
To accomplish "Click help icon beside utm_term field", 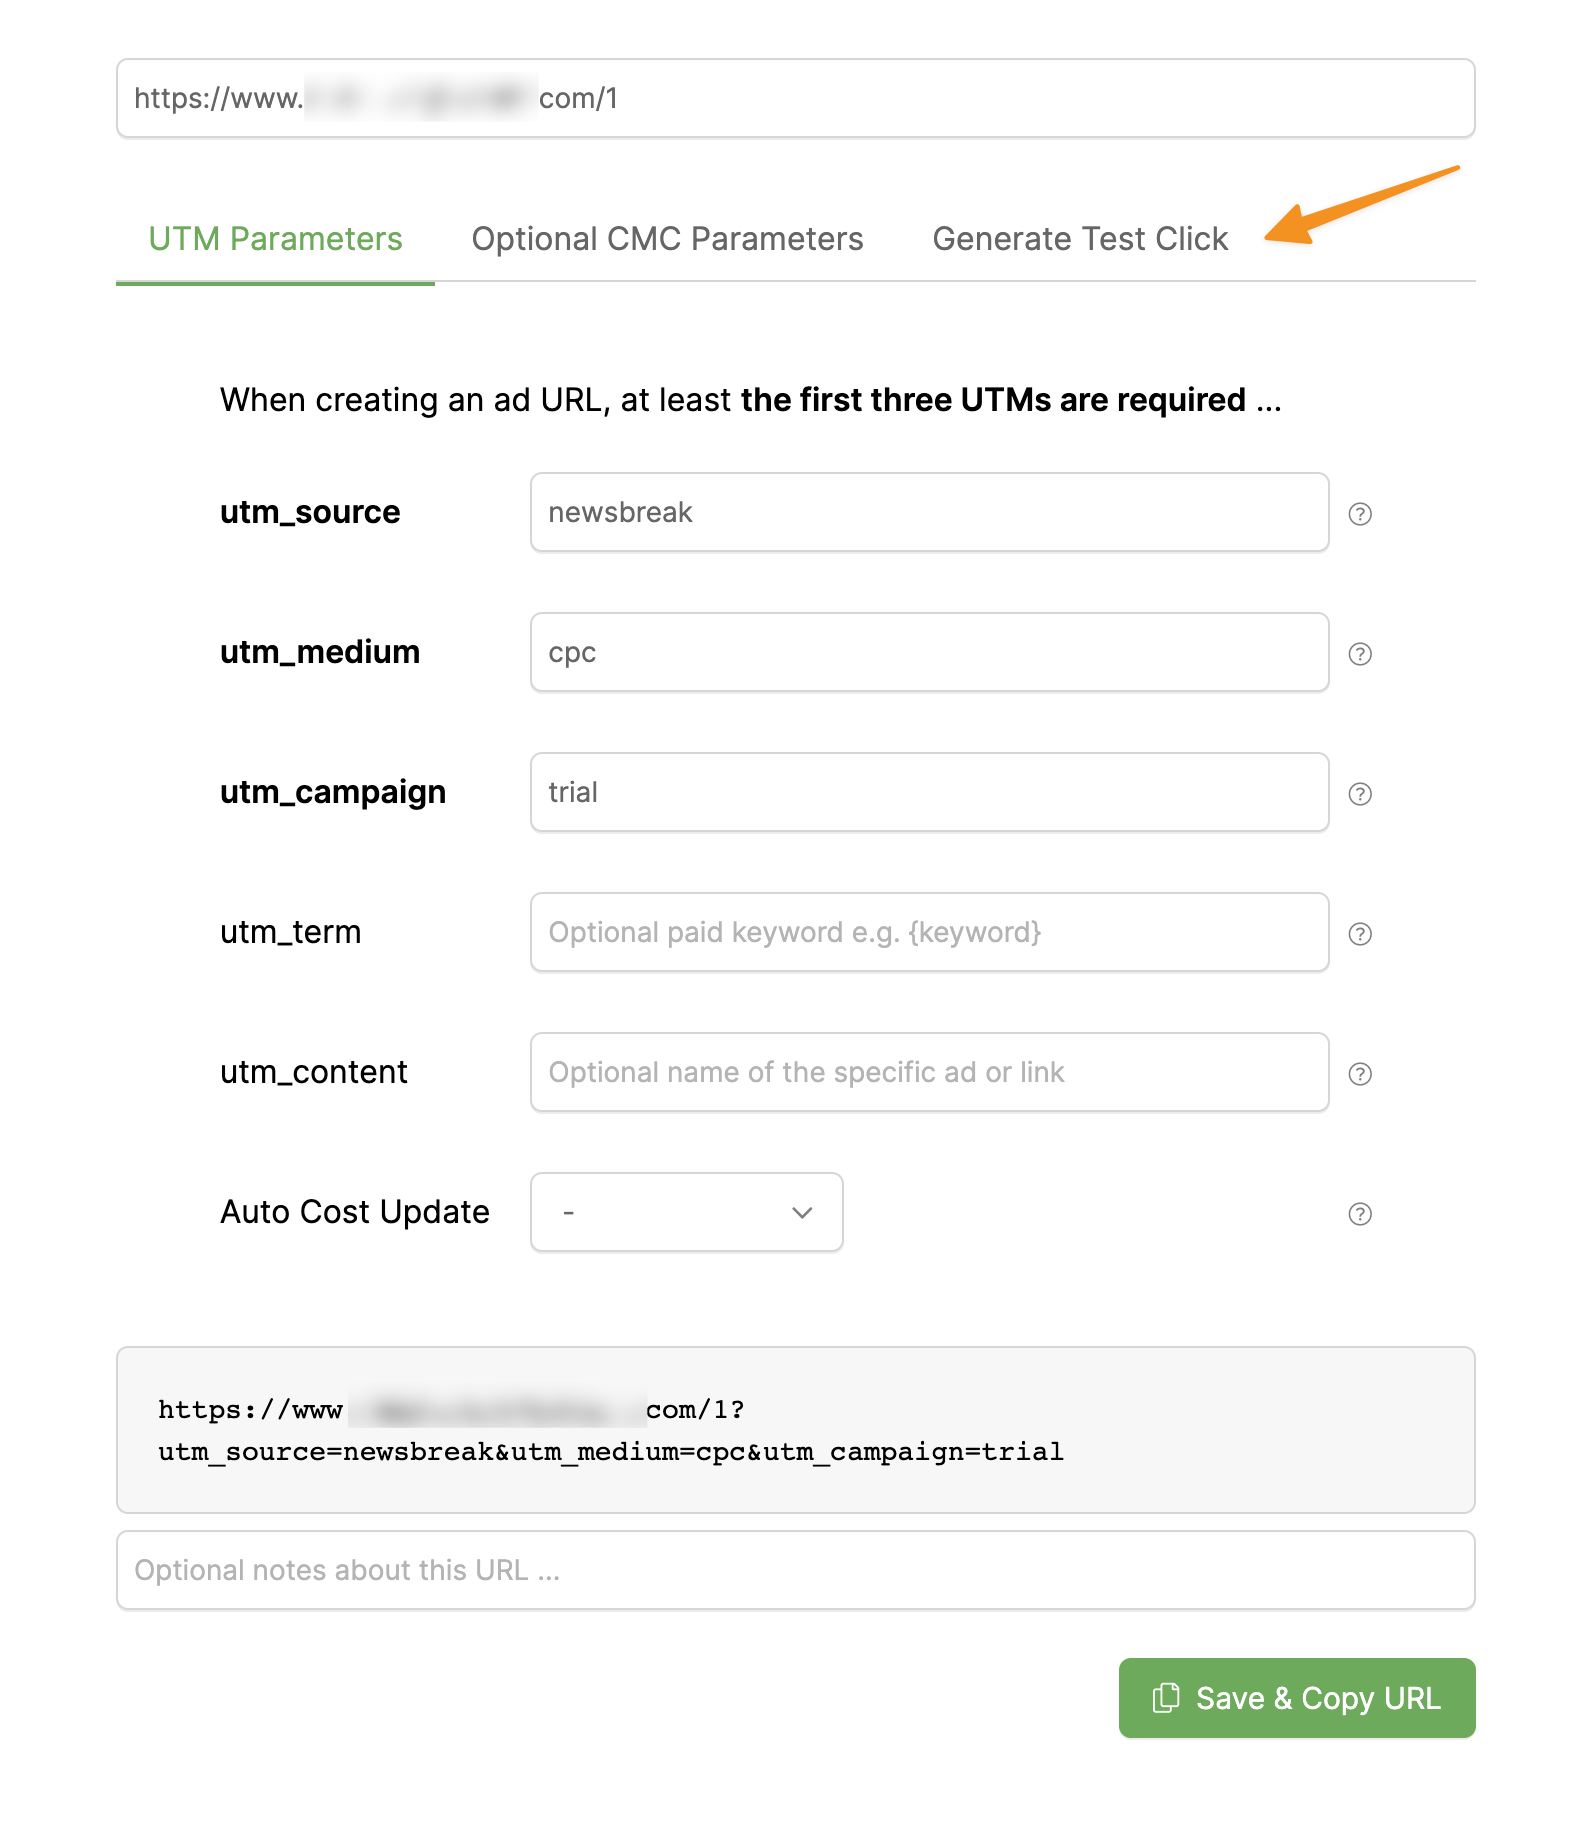I will (1360, 934).
